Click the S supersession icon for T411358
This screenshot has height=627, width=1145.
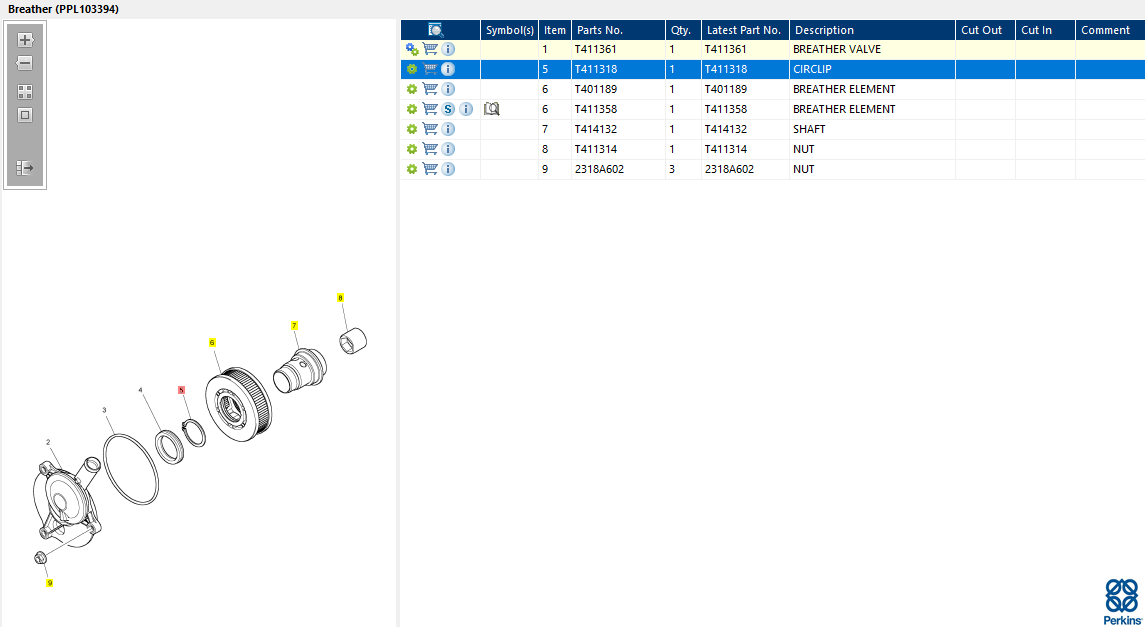pos(448,109)
